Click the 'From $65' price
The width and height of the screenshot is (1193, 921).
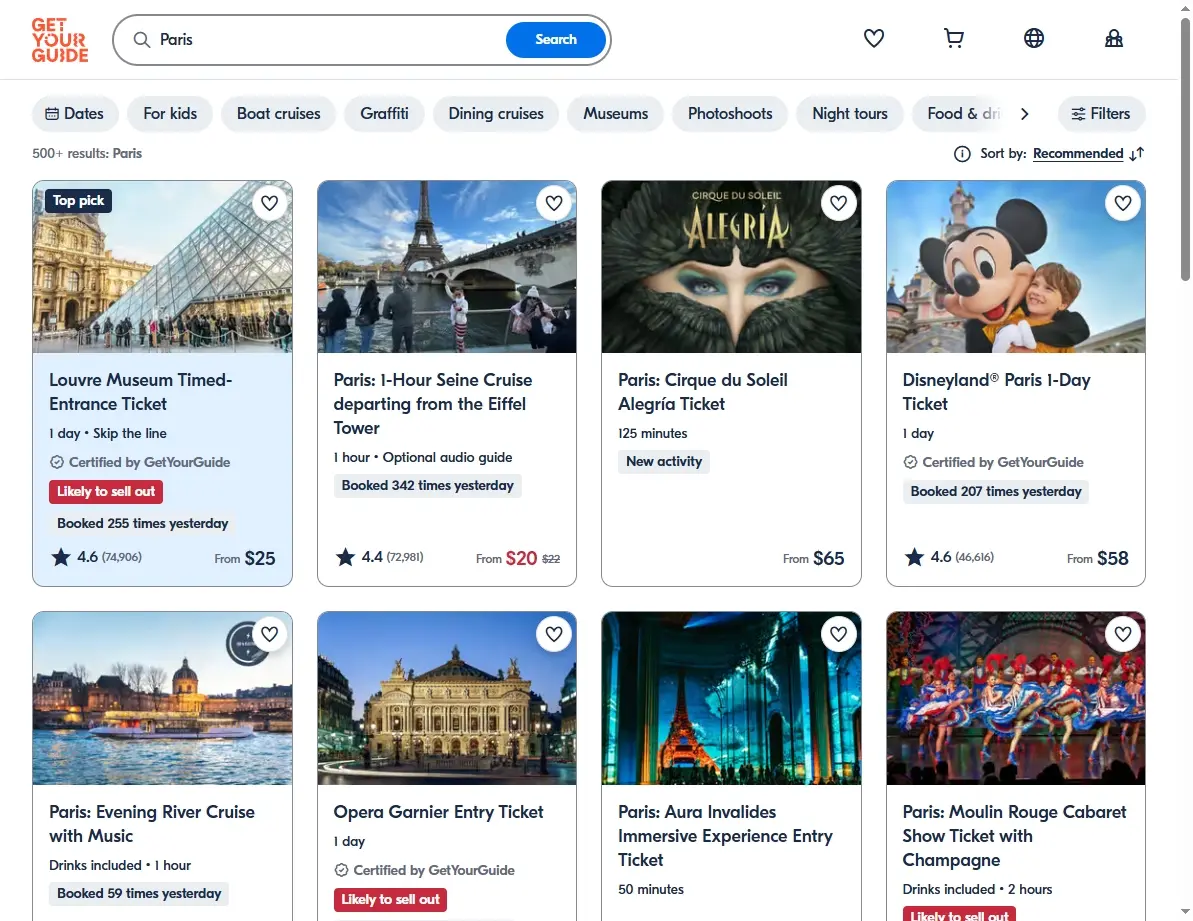pos(813,558)
